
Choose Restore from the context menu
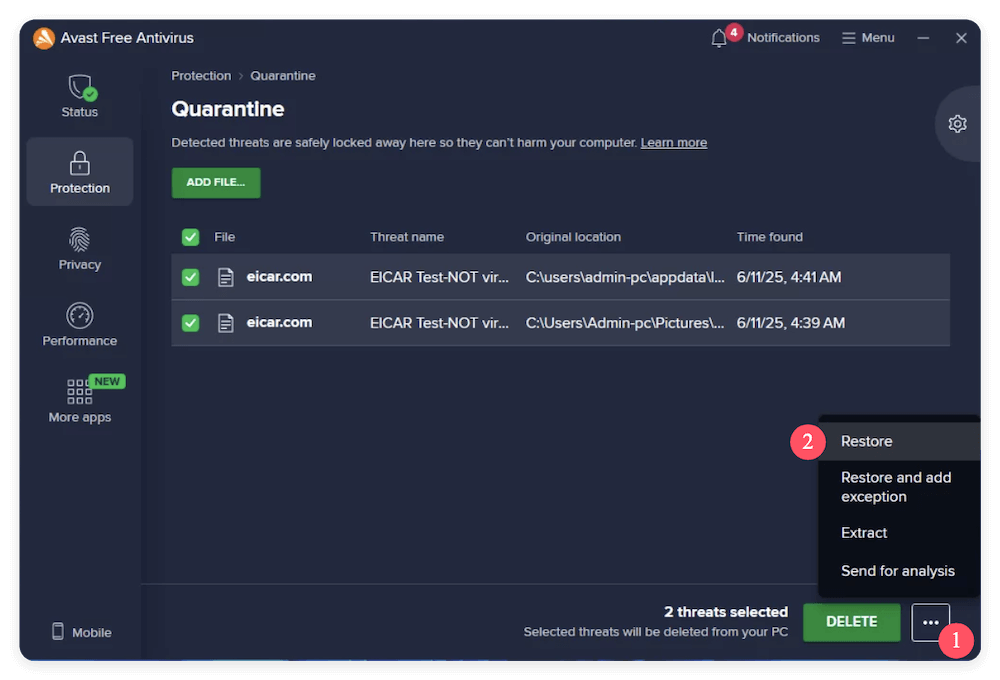pyautogui.click(x=866, y=441)
